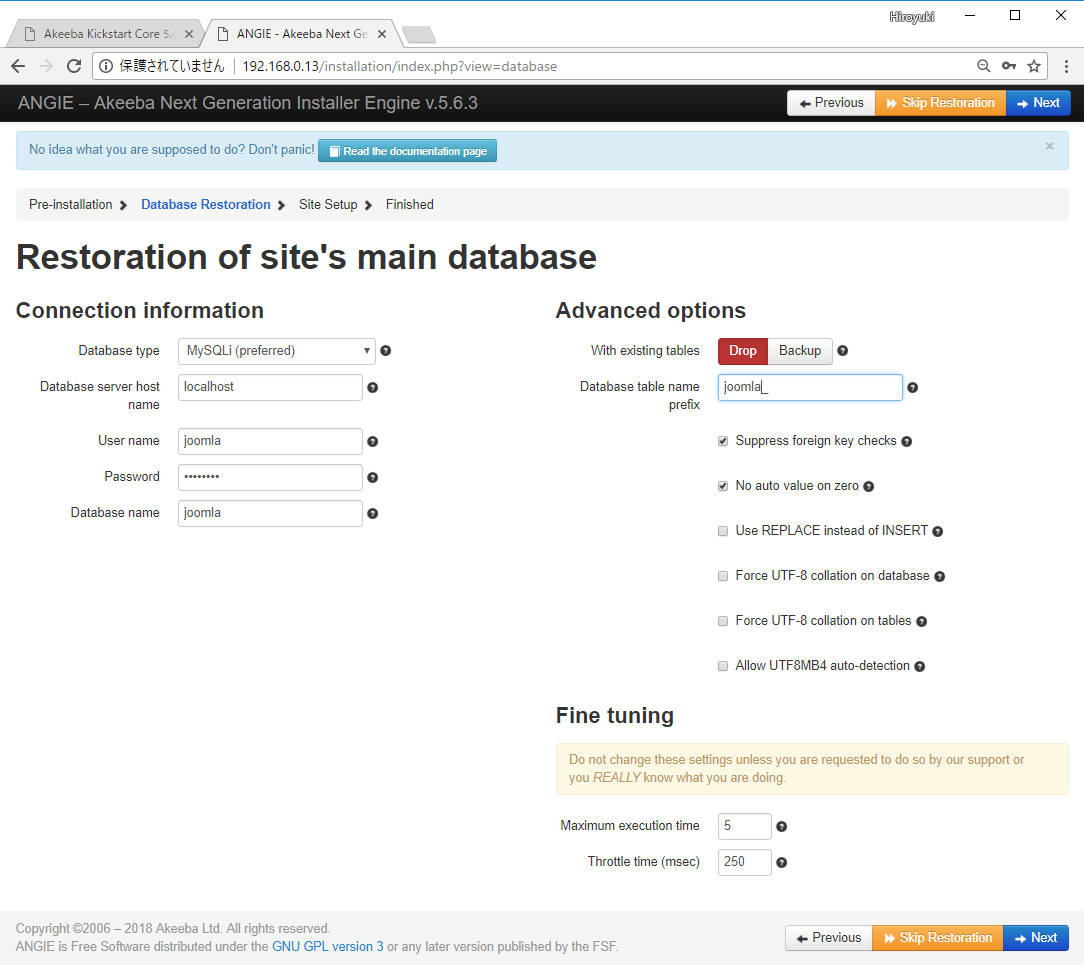The height and width of the screenshot is (965, 1084).
Task: Click Database server host name field
Action: point(270,387)
